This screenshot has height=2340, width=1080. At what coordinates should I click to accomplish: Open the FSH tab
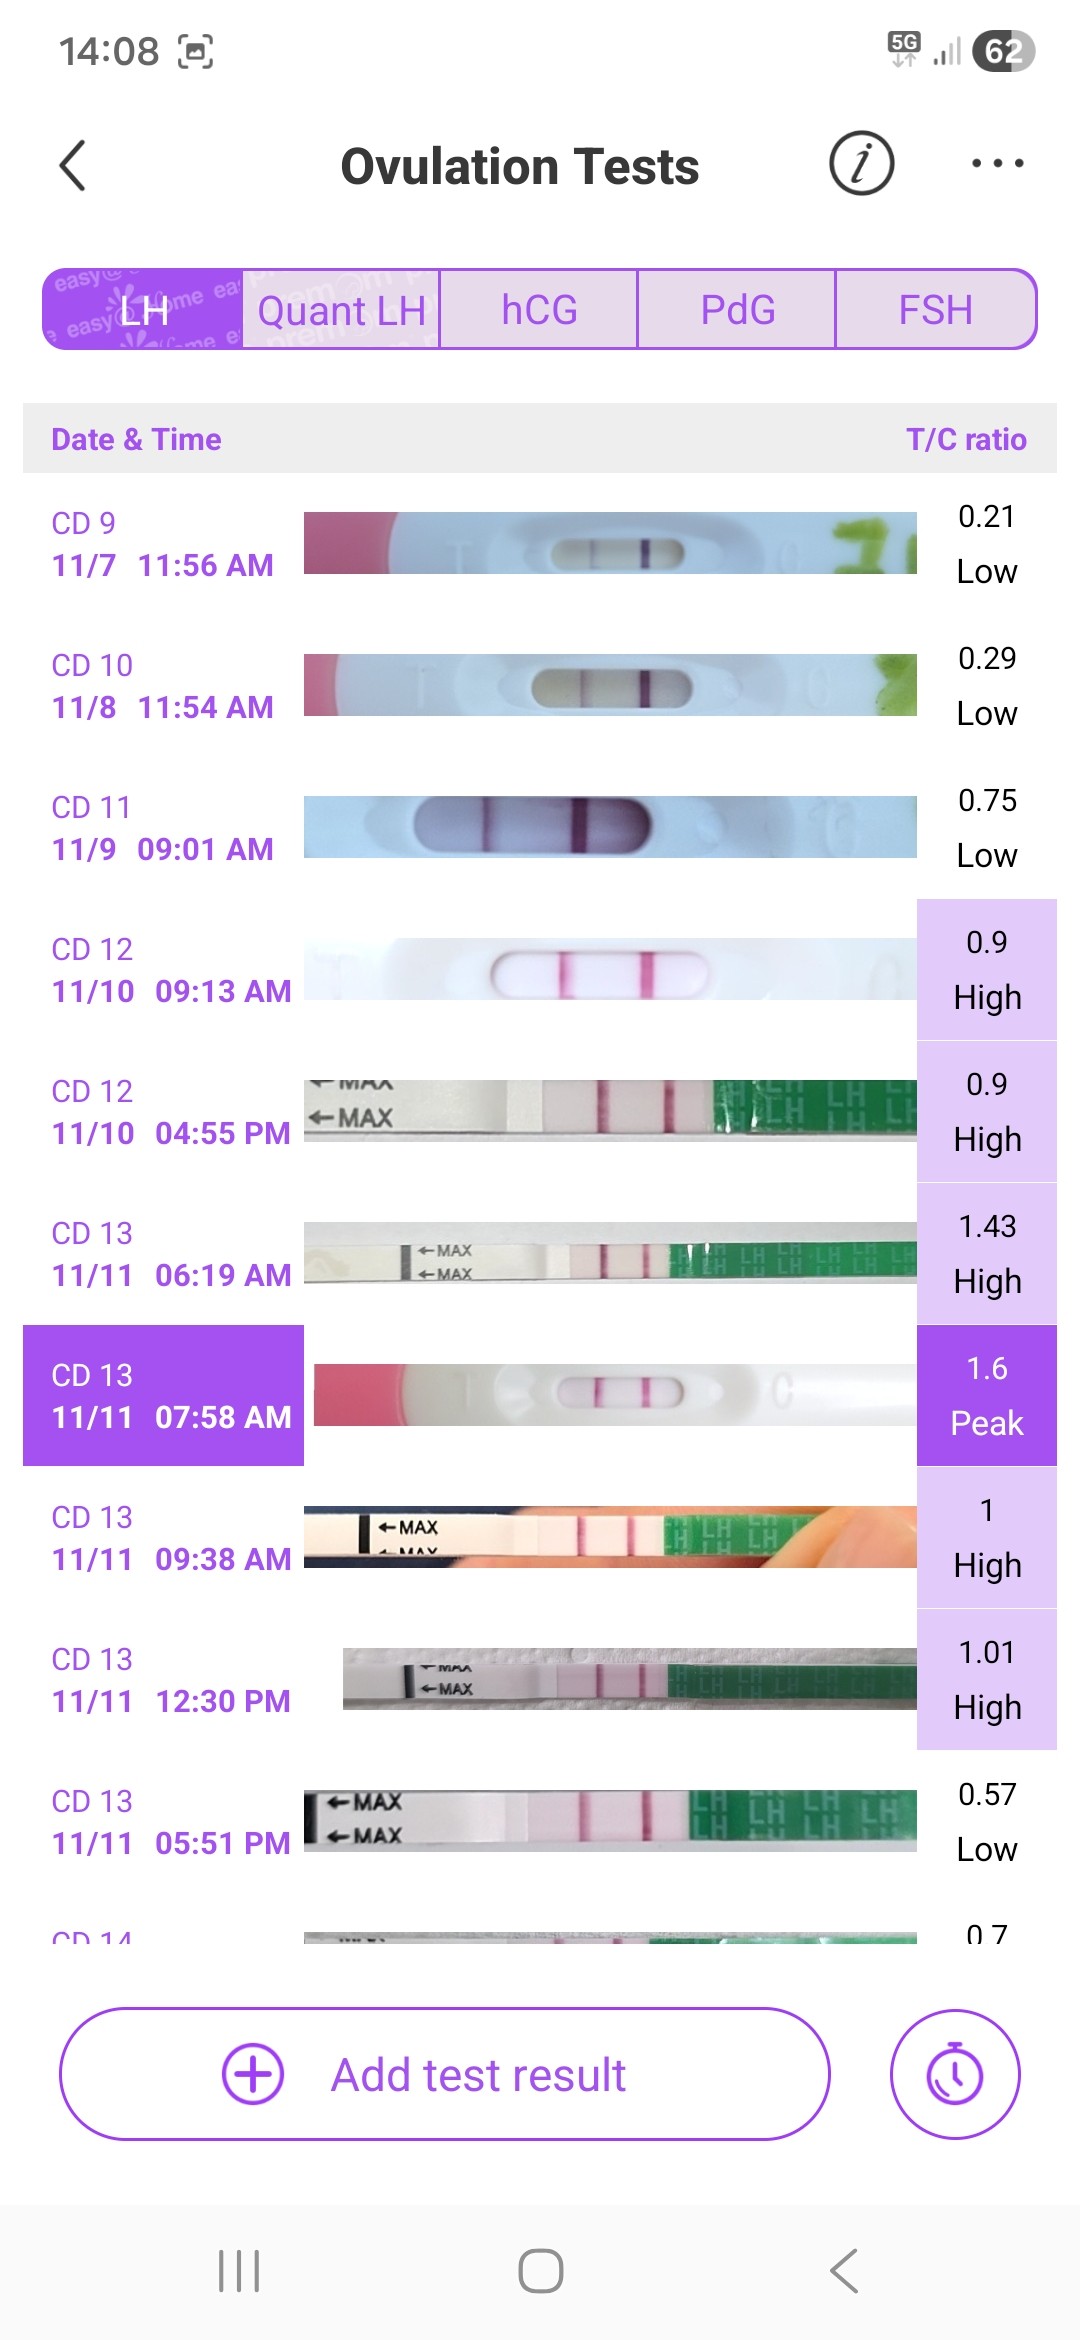click(935, 310)
